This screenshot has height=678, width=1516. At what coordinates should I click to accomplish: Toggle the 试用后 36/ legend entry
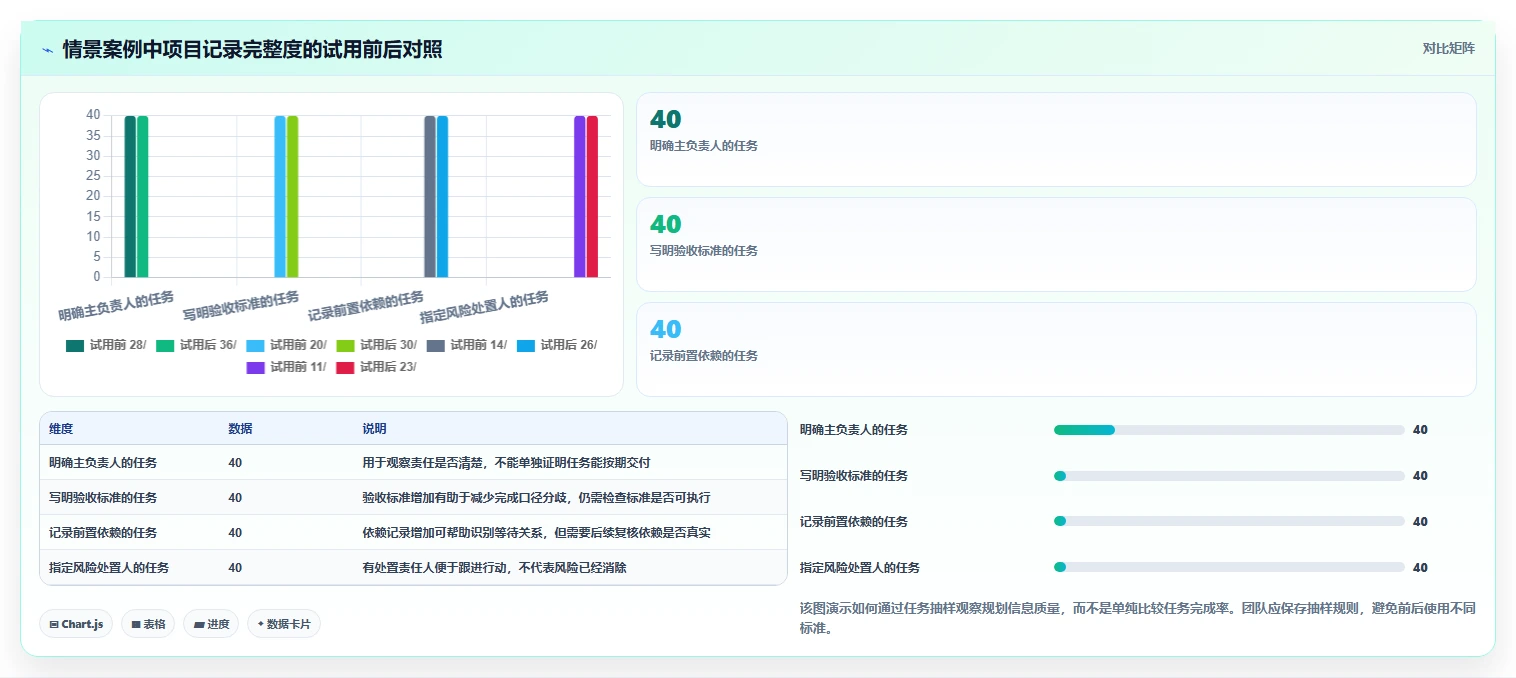196,345
